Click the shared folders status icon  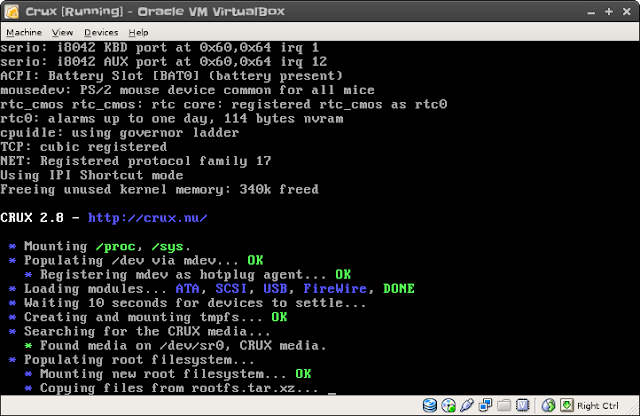point(504,405)
